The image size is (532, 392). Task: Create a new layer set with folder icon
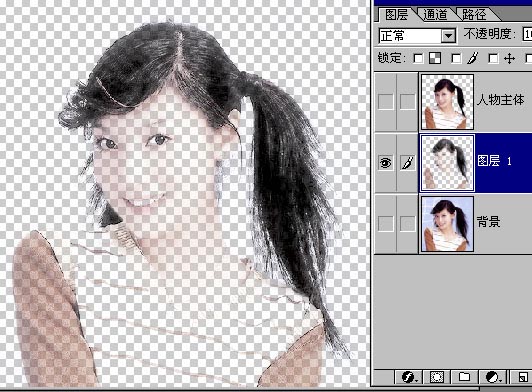click(x=464, y=377)
